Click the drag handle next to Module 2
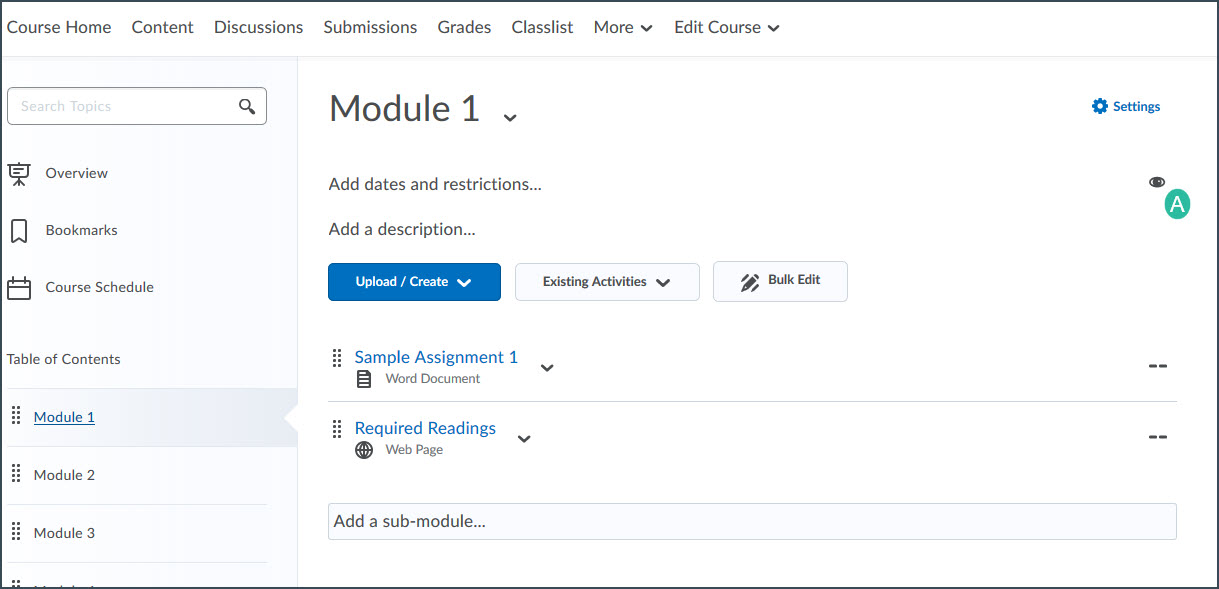Viewport: 1219px width, 589px height. coord(16,474)
